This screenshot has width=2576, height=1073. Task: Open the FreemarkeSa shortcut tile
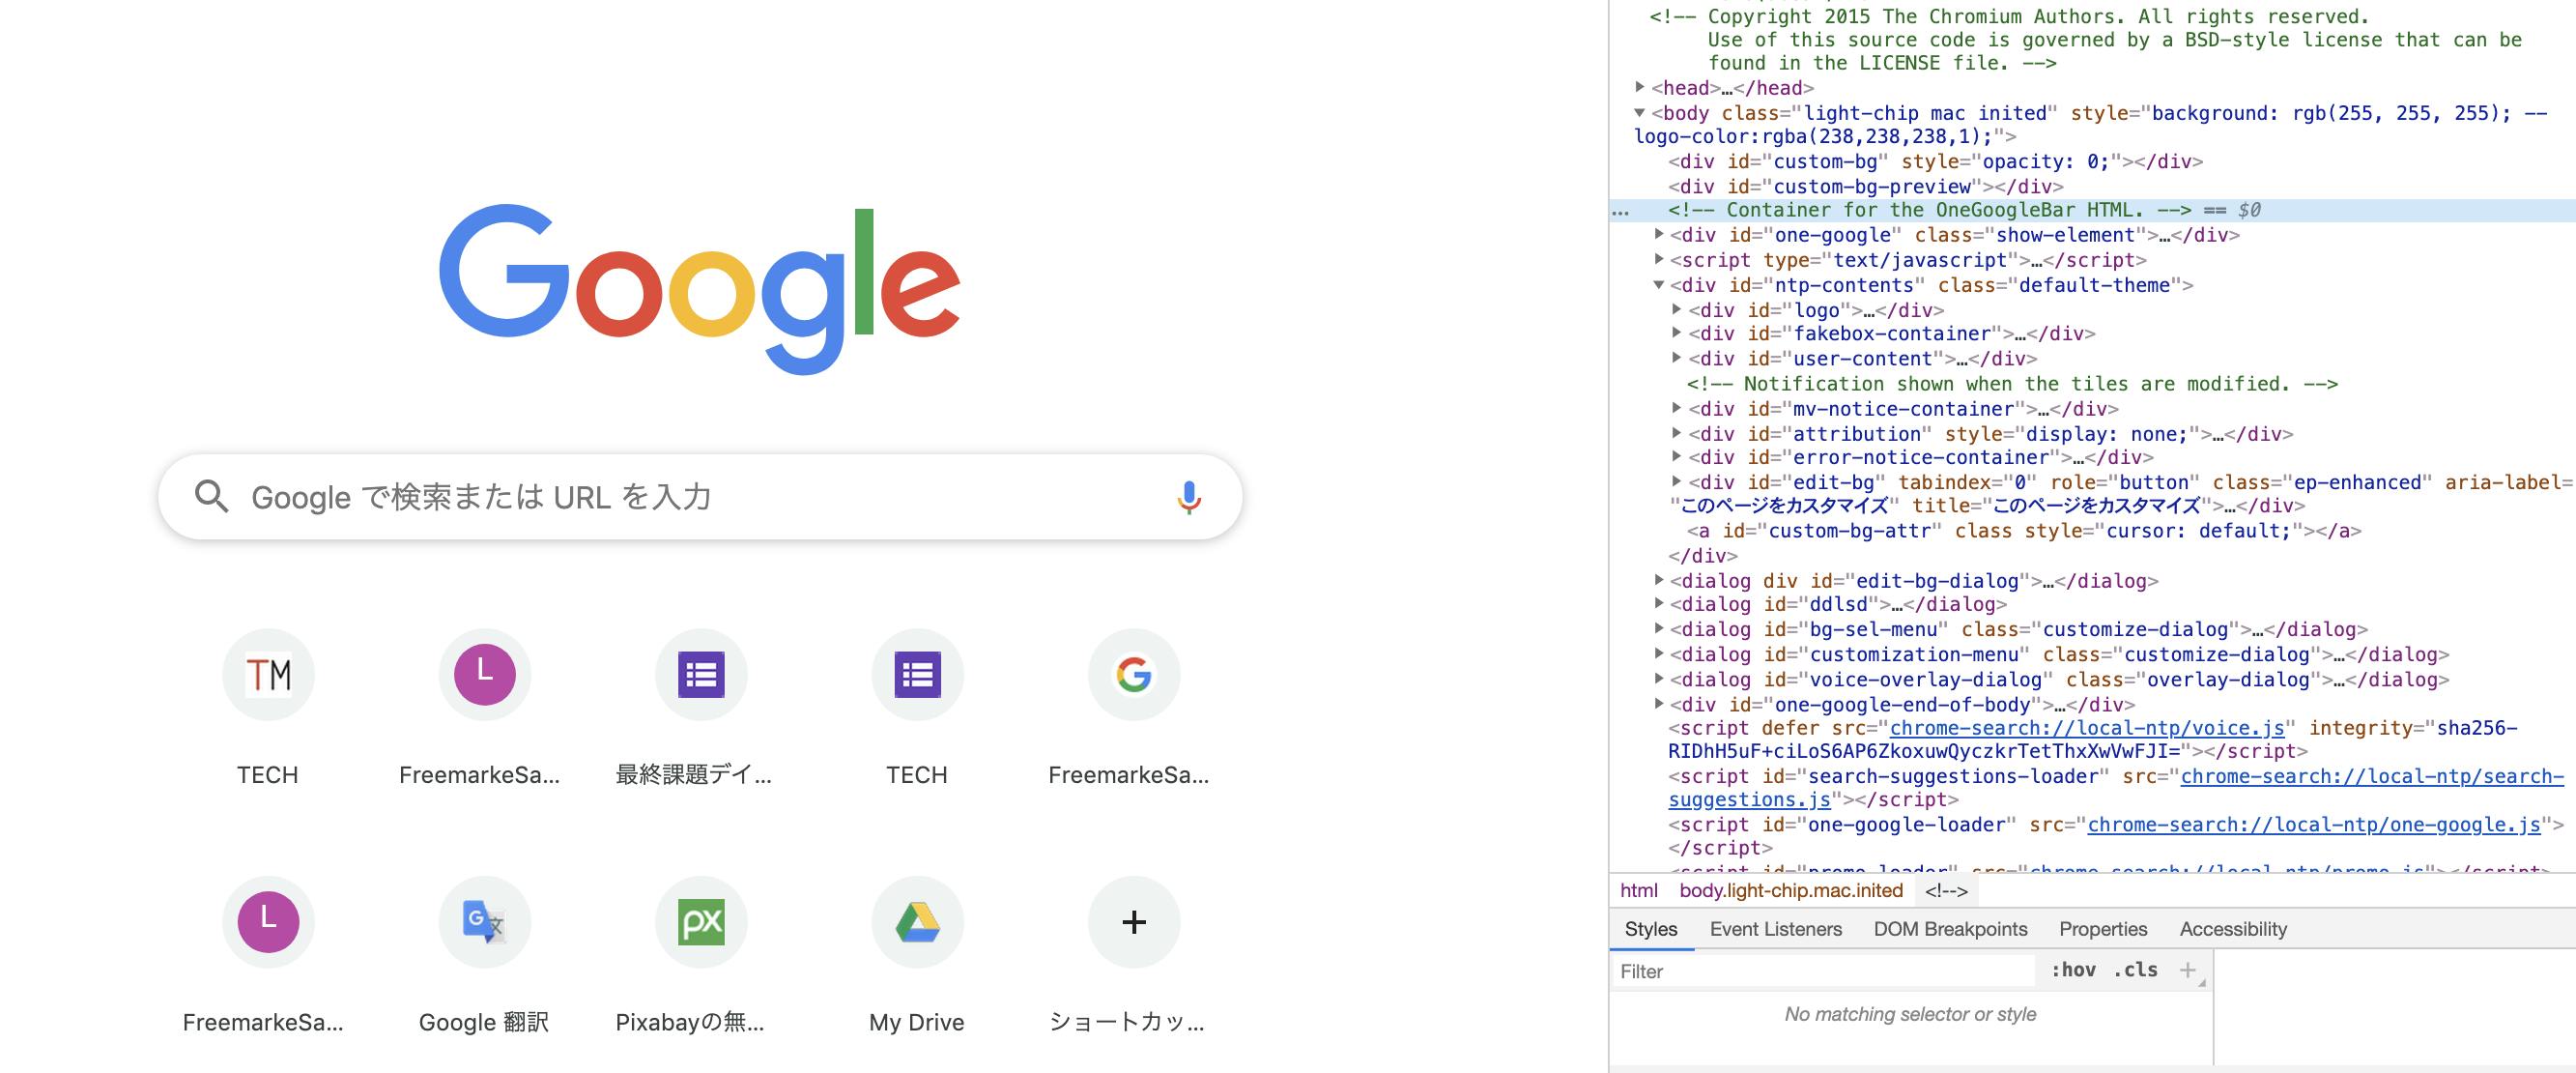[x=484, y=675]
